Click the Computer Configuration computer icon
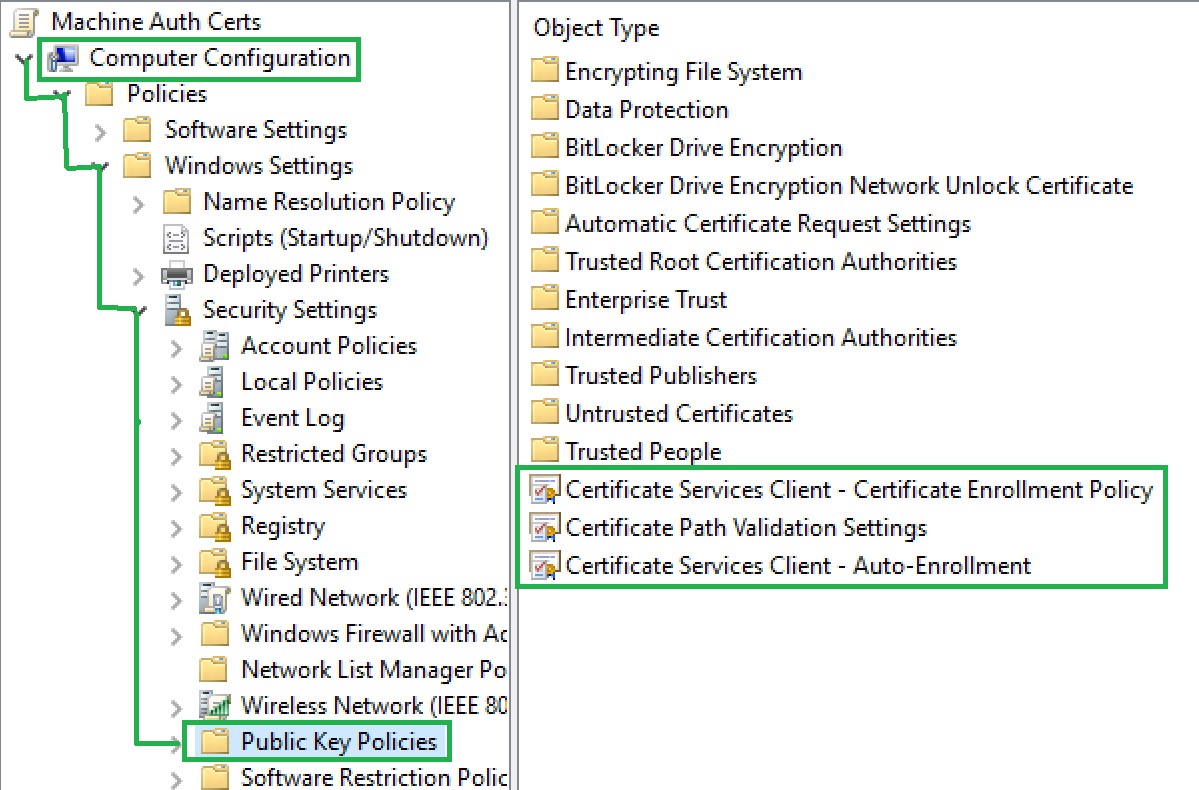This screenshot has width=1199, height=790. point(62,58)
